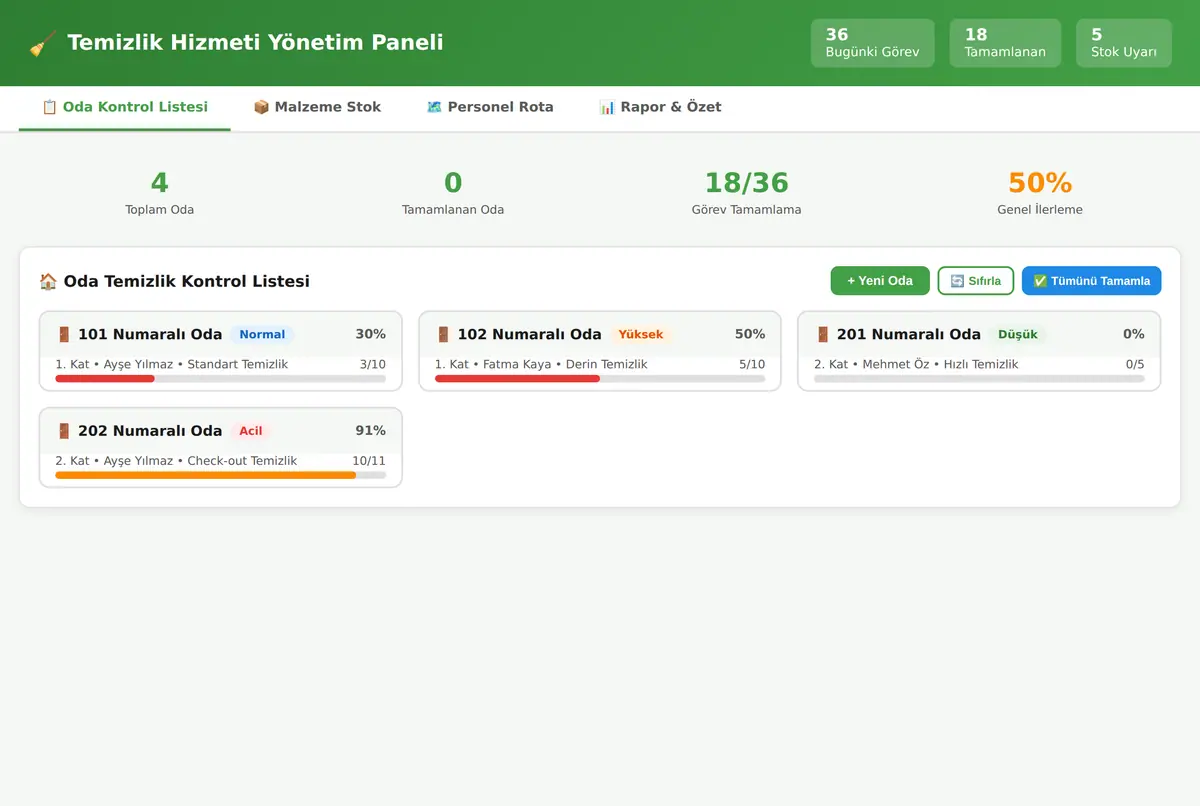The height and width of the screenshot is (806, 1200).
Task: Click the house icon beside Oda Temizlik Kontrol Listesi
Action: tap(48, 281)
